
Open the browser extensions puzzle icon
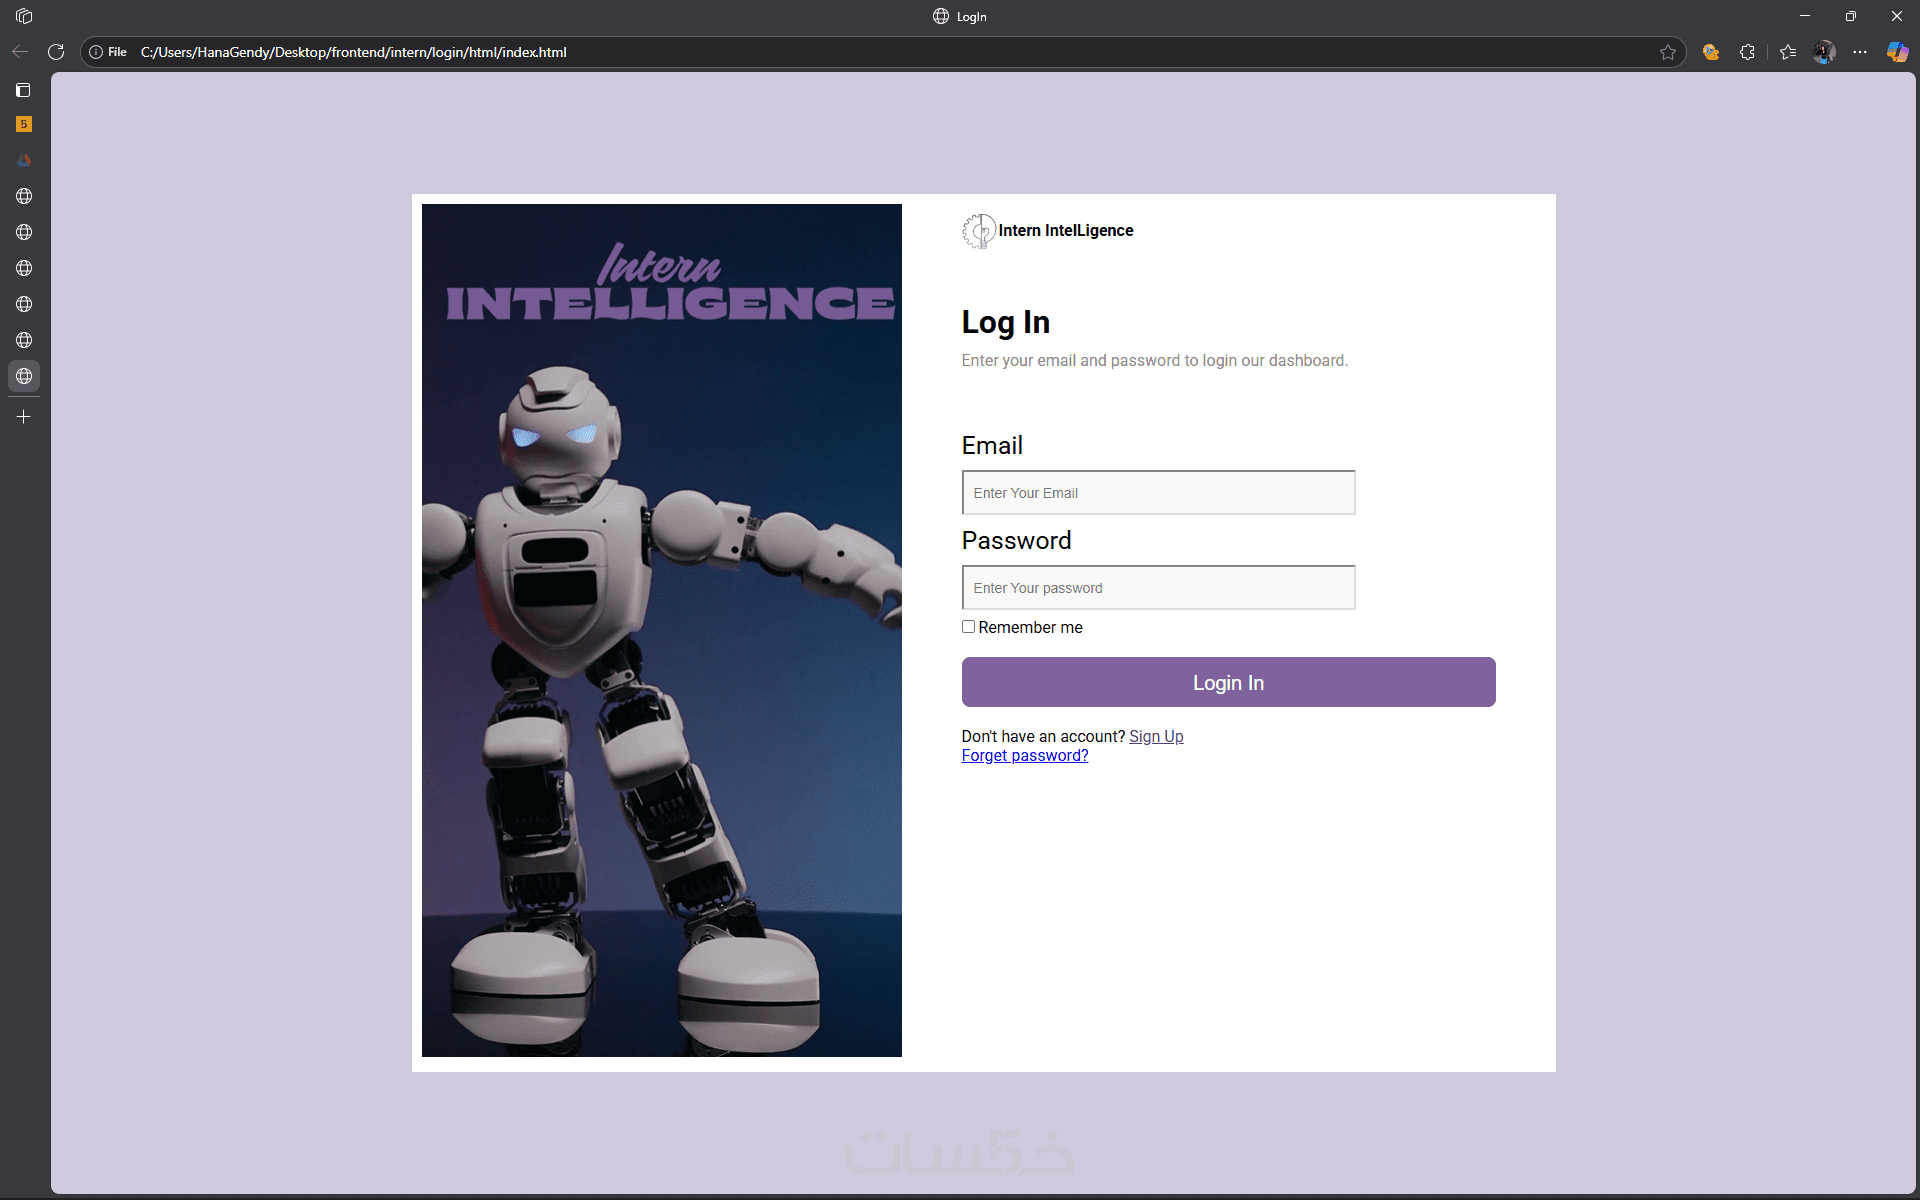coord(1747,52)
